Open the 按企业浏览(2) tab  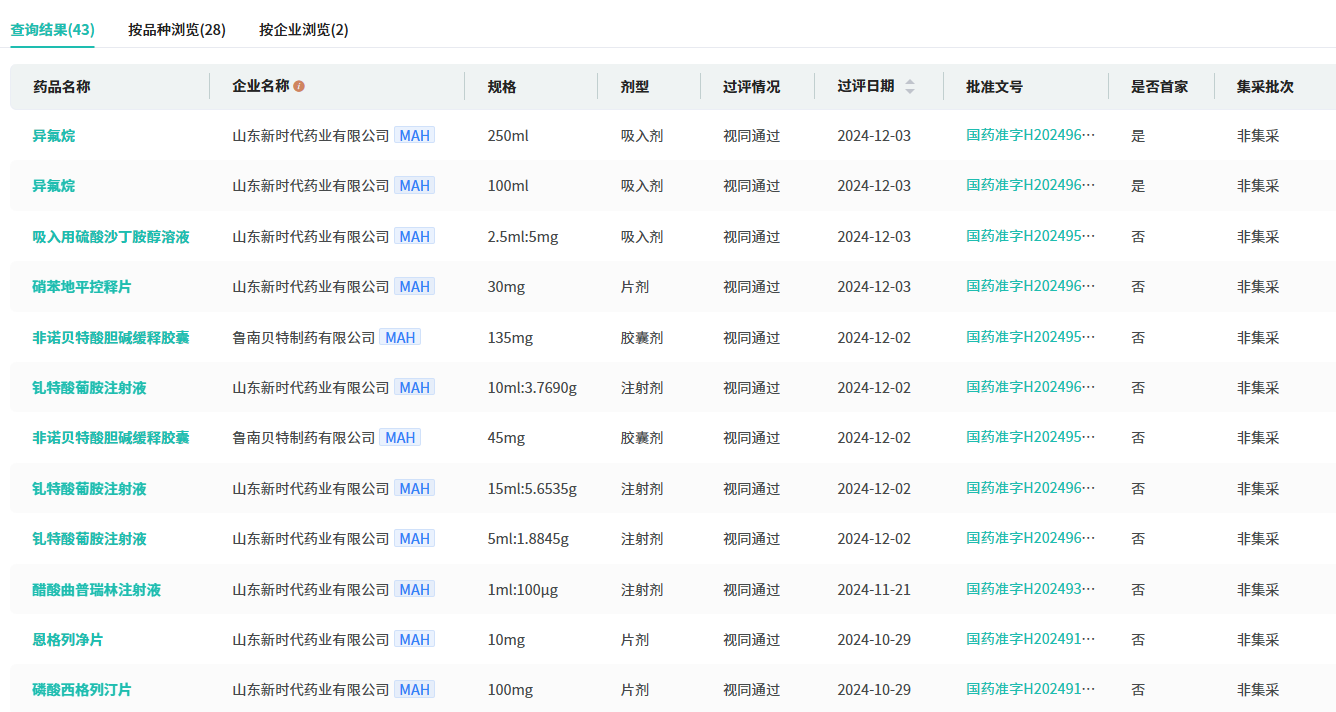click(x=303, y=30)
